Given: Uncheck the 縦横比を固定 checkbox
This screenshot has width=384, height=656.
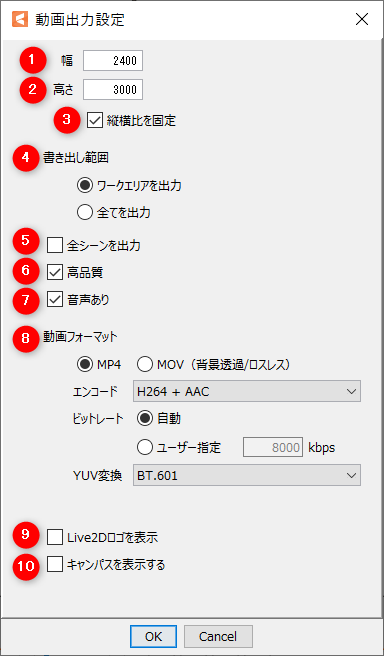Looking at the screenshot, I should point(95,120).
